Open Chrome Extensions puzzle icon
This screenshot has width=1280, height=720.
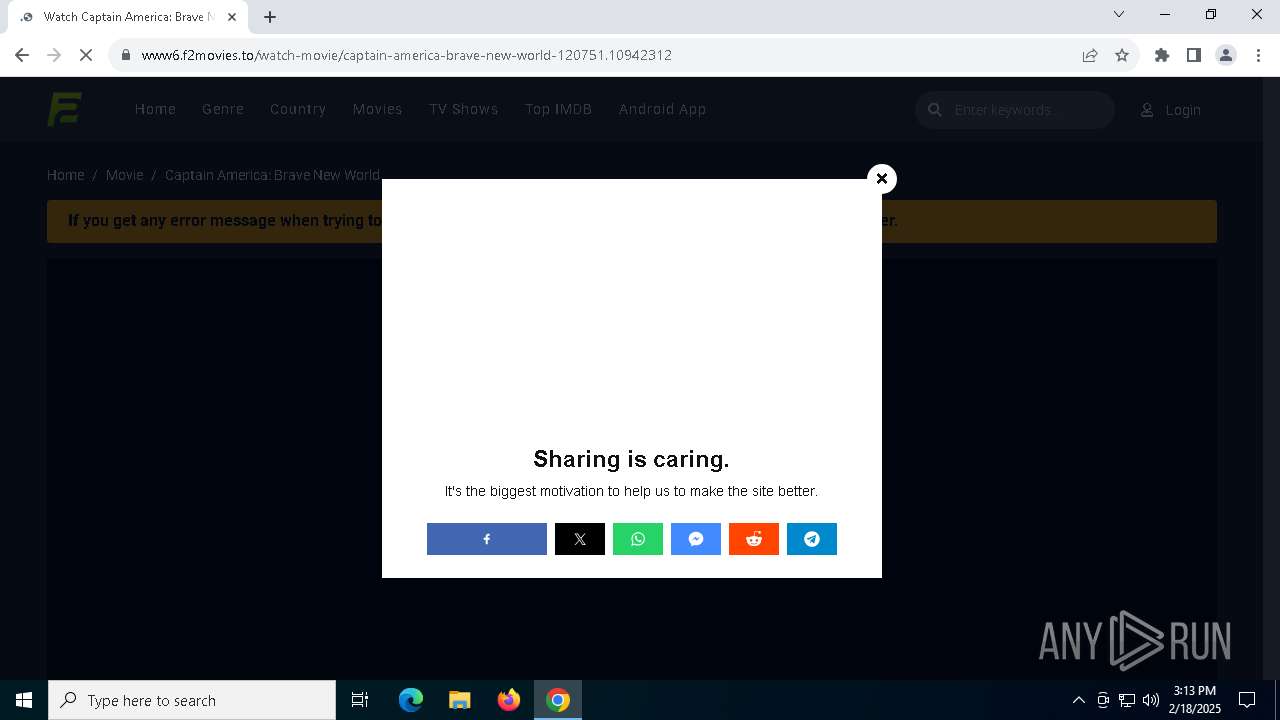pyautogui.click(x=1162, y=55)
